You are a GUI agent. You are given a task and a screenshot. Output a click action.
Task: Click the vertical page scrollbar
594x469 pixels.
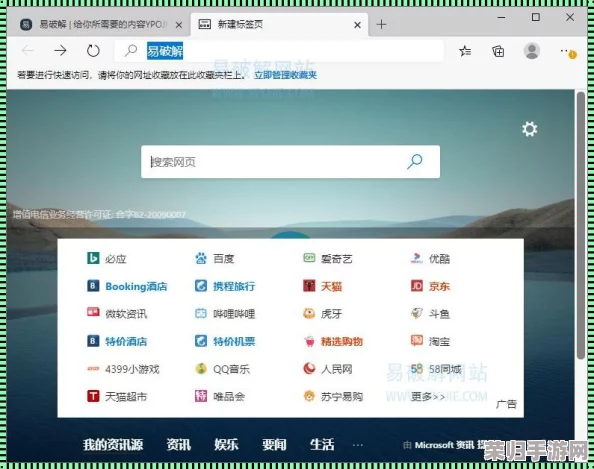coord(581,225)
